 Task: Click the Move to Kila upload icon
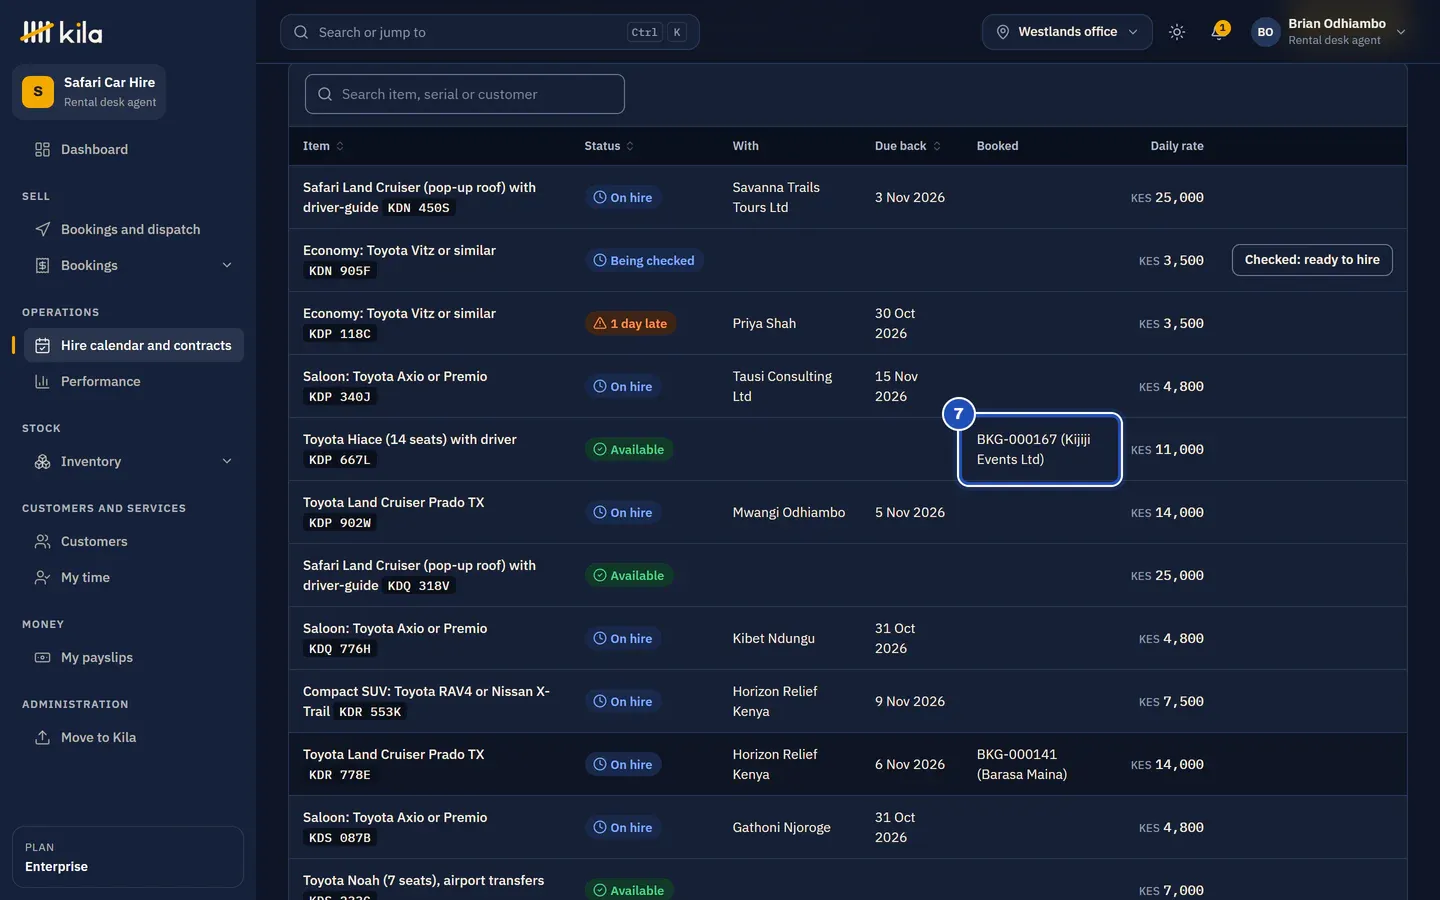42,737
